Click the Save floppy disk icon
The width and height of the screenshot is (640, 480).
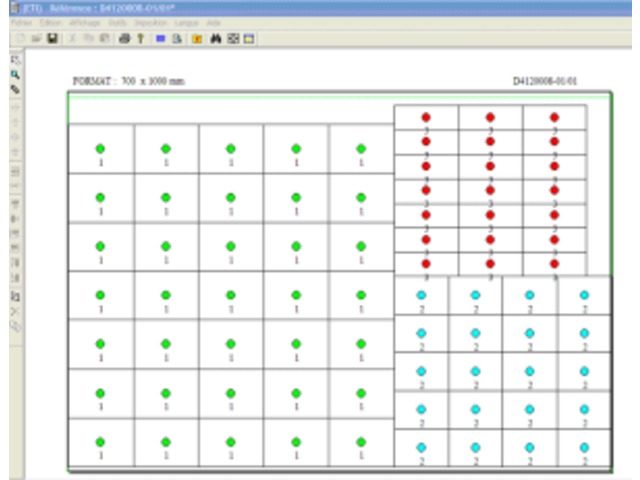click(x=52, y=39)
